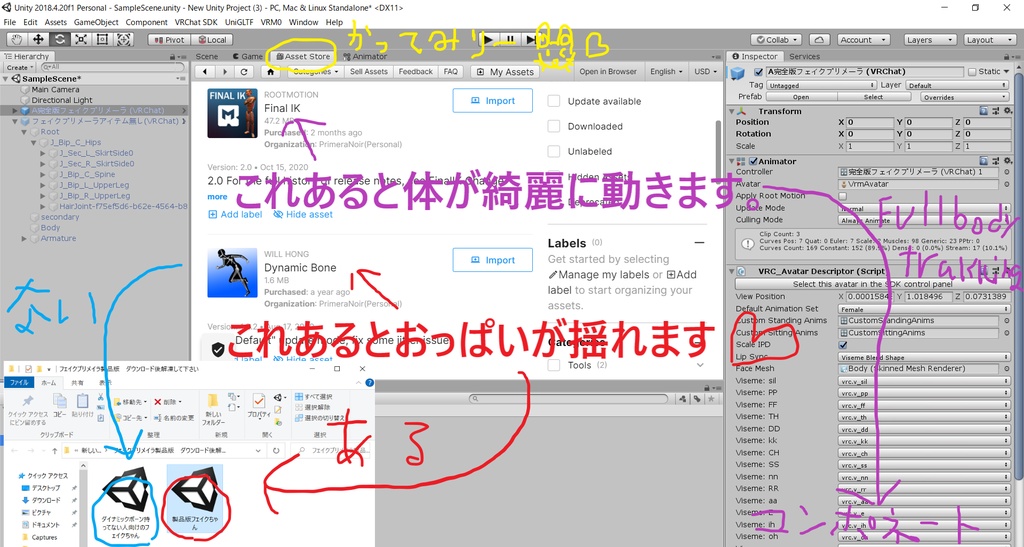Open the Collab dropdown

pos(775,40)
